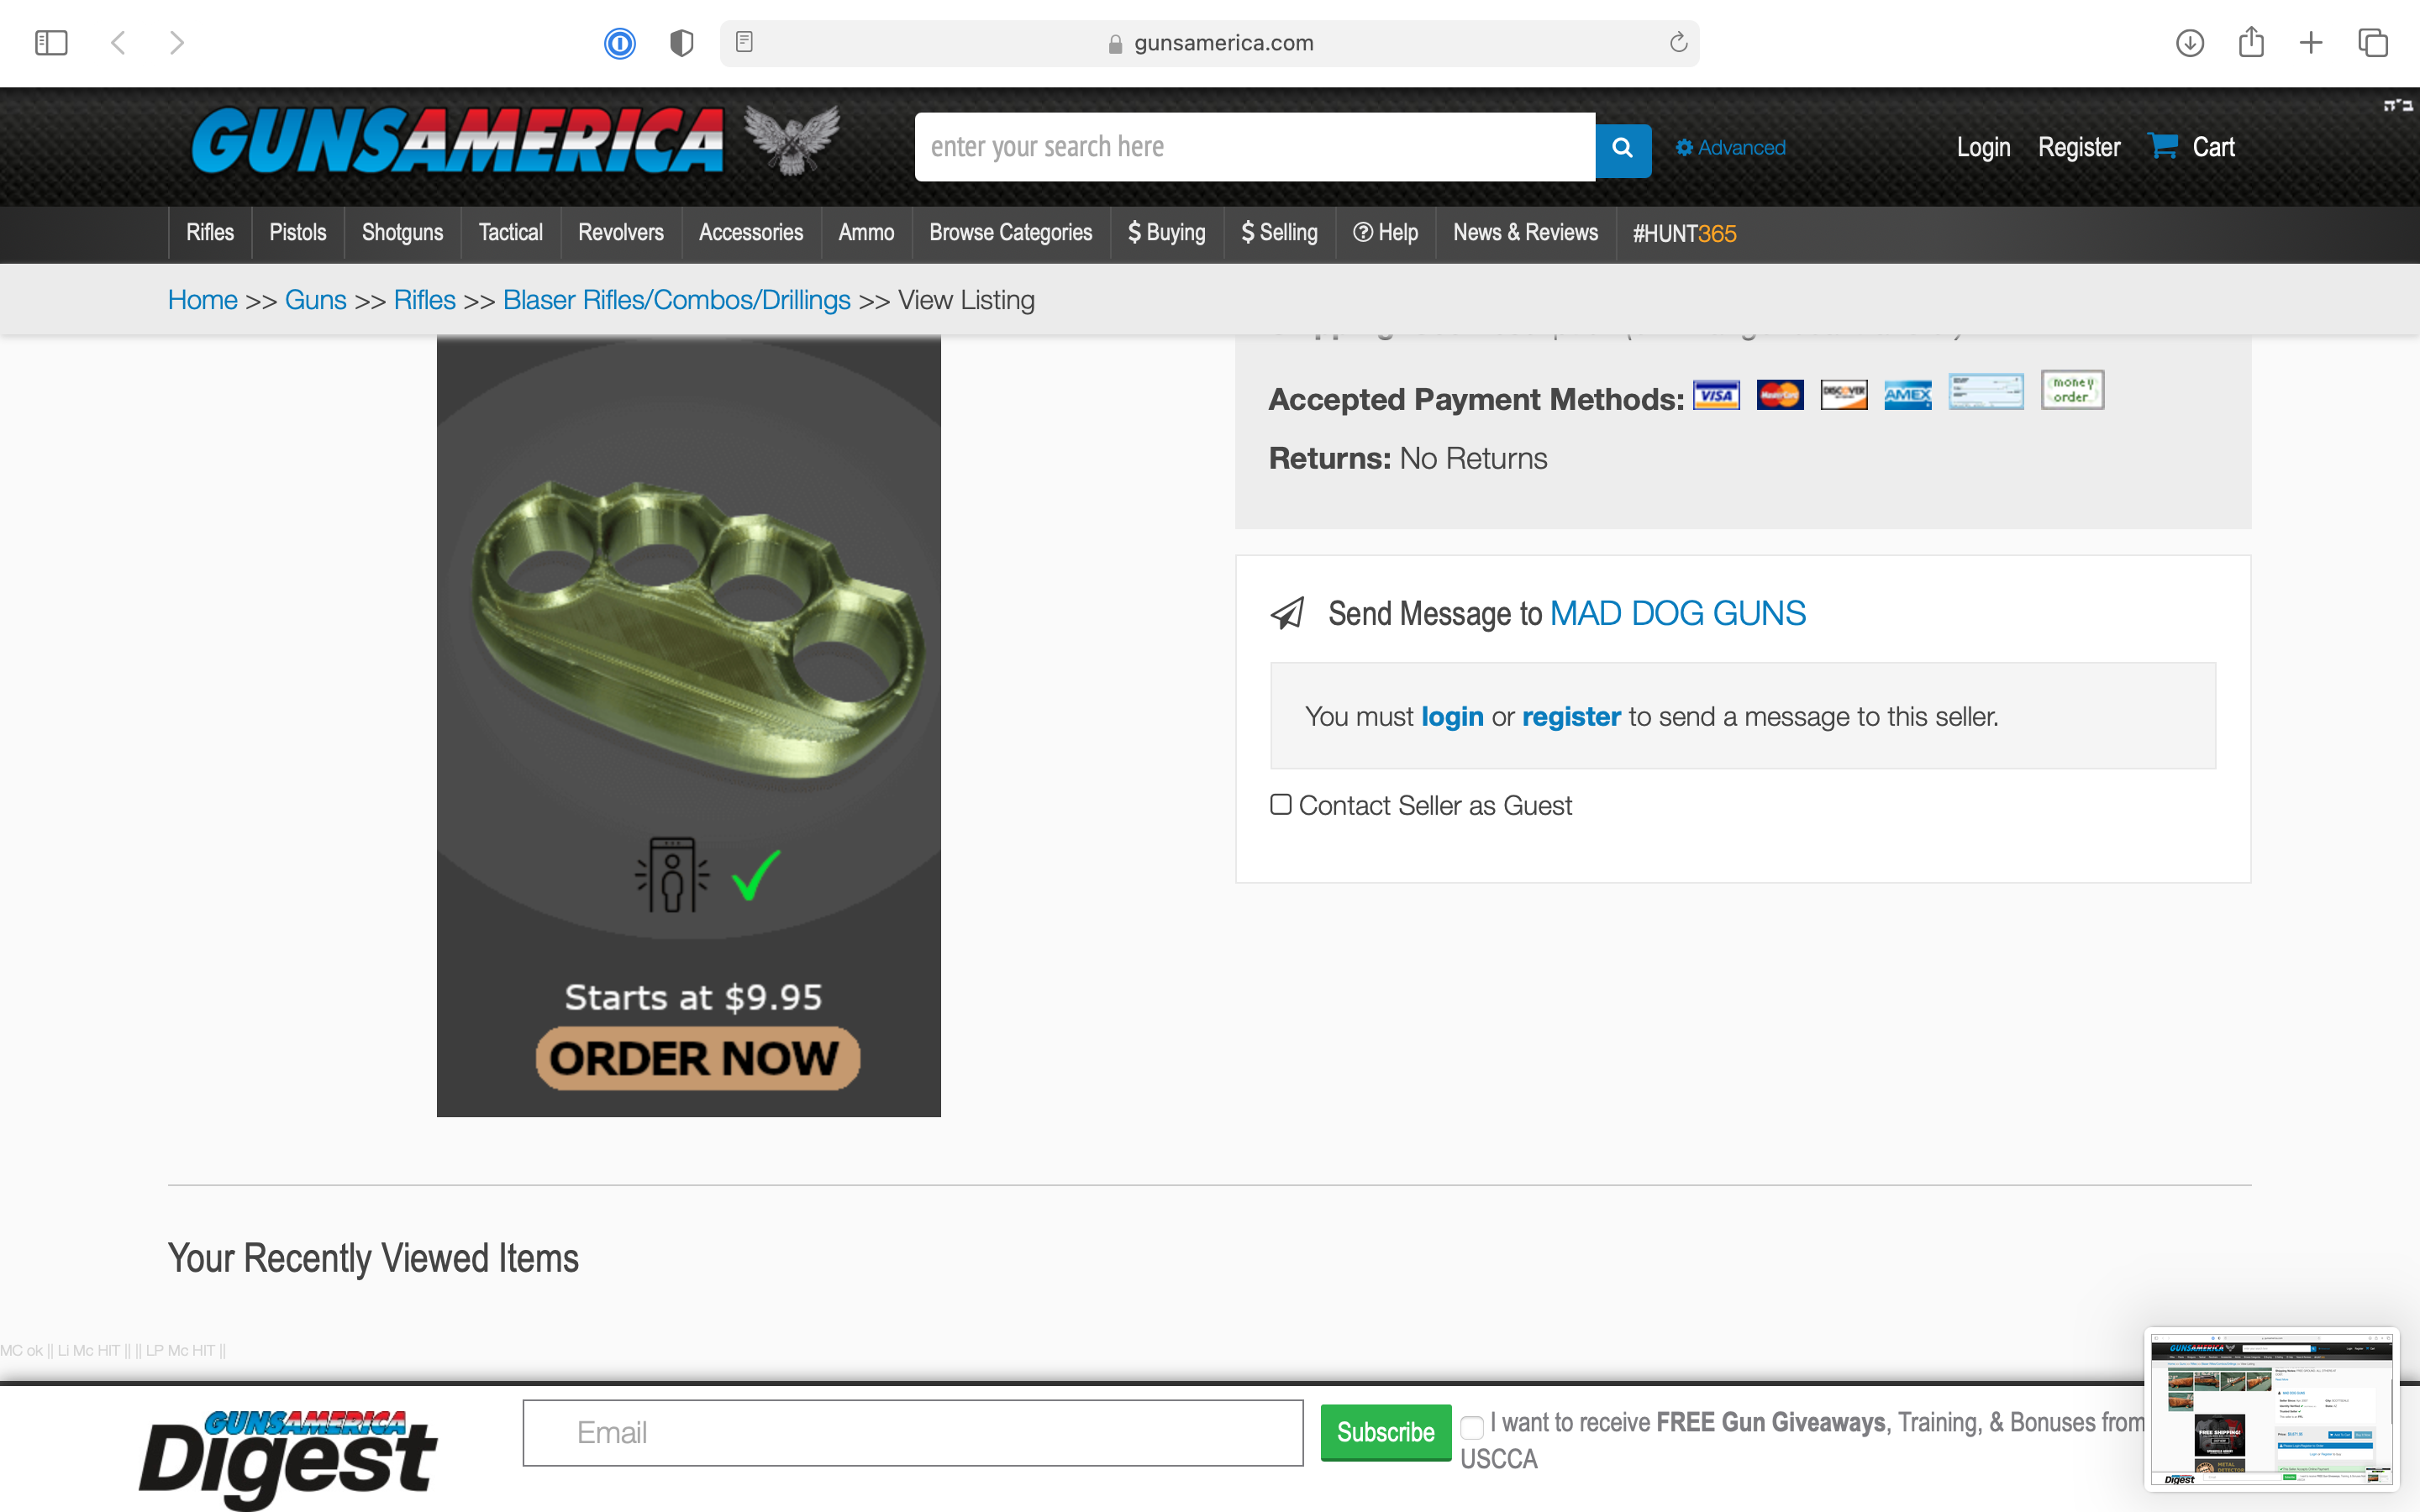Screen dimensions: 2420x1512
Task: Click the newsletter Email field
Action: [x=912, y=1432]
